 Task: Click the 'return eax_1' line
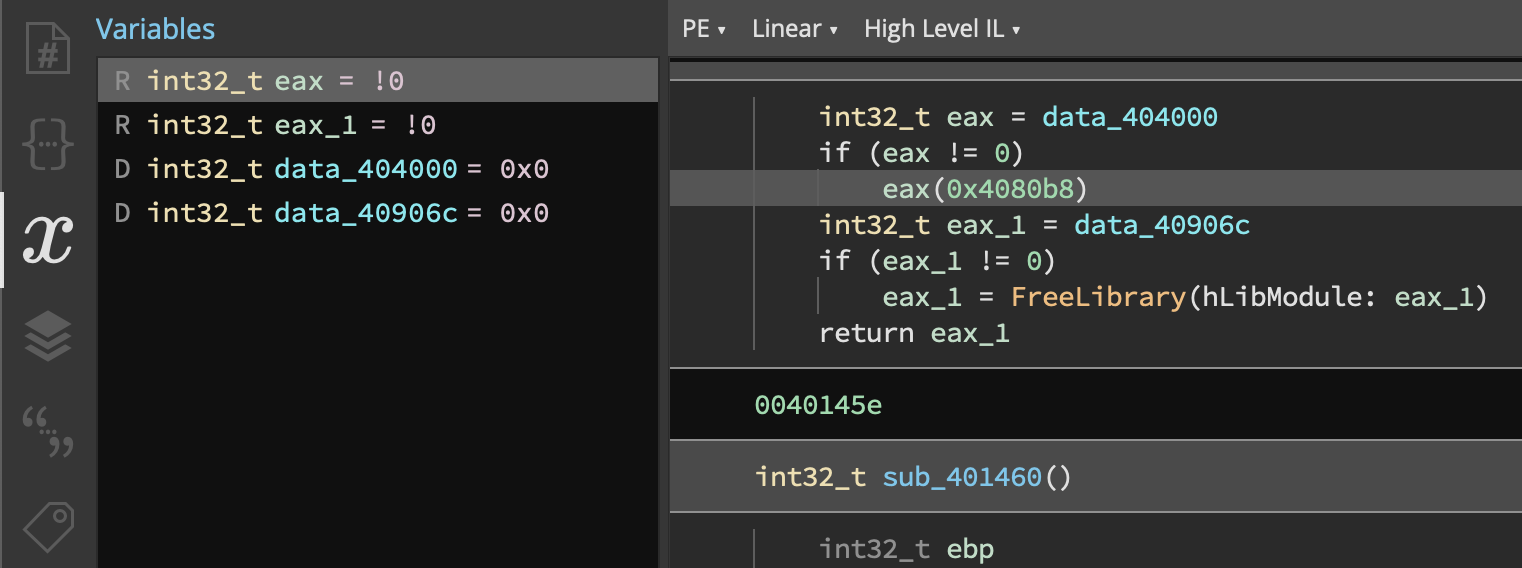point(914,333)
